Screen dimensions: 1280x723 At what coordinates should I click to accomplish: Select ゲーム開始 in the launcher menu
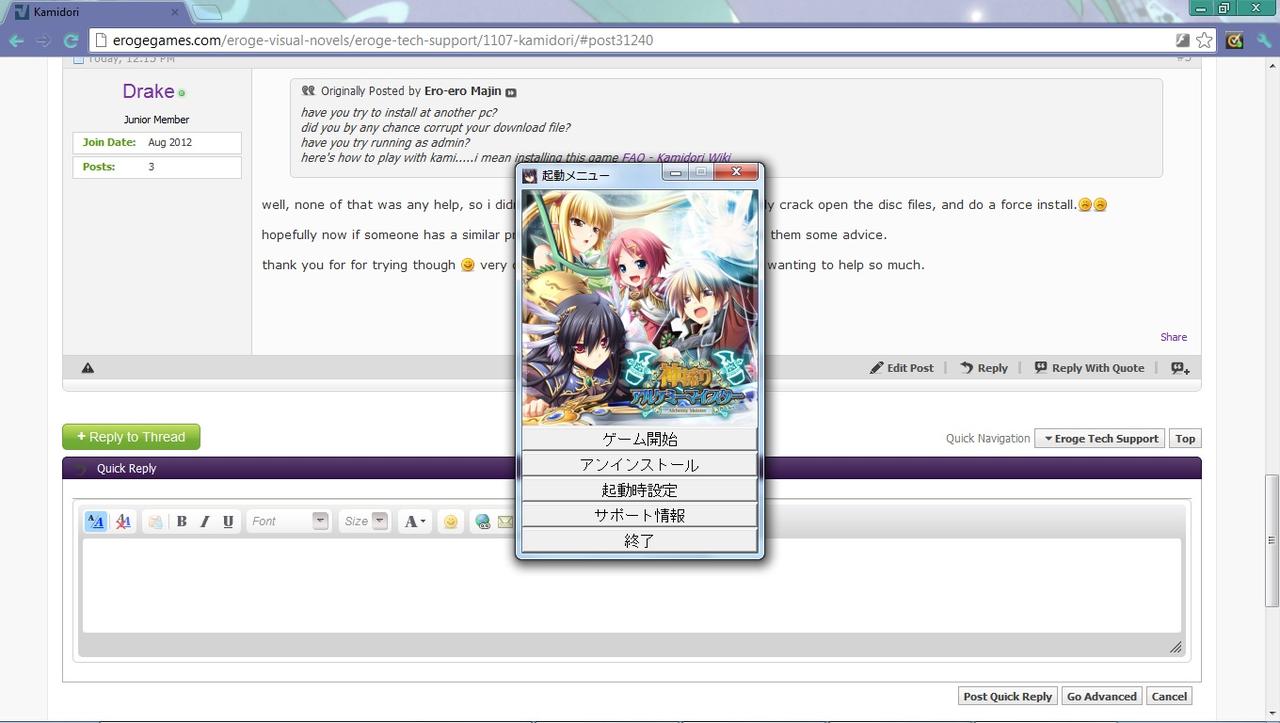(x=639, y=439)
